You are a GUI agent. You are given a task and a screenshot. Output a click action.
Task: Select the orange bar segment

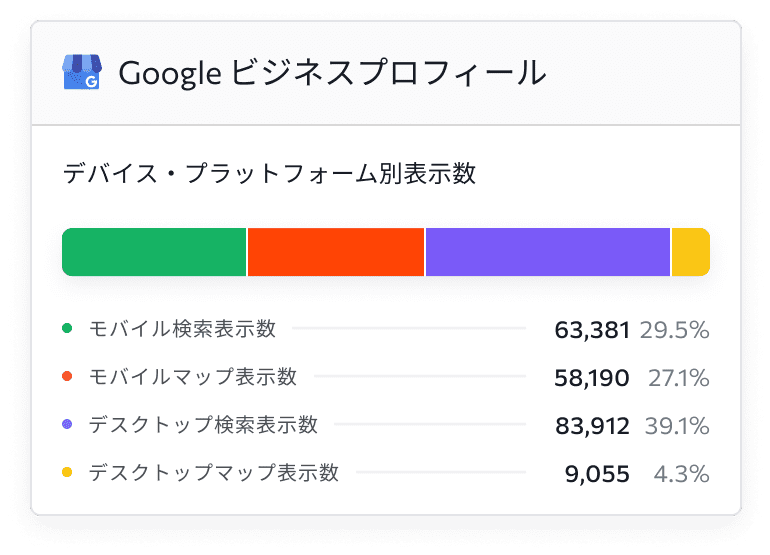tap(336, 252)
